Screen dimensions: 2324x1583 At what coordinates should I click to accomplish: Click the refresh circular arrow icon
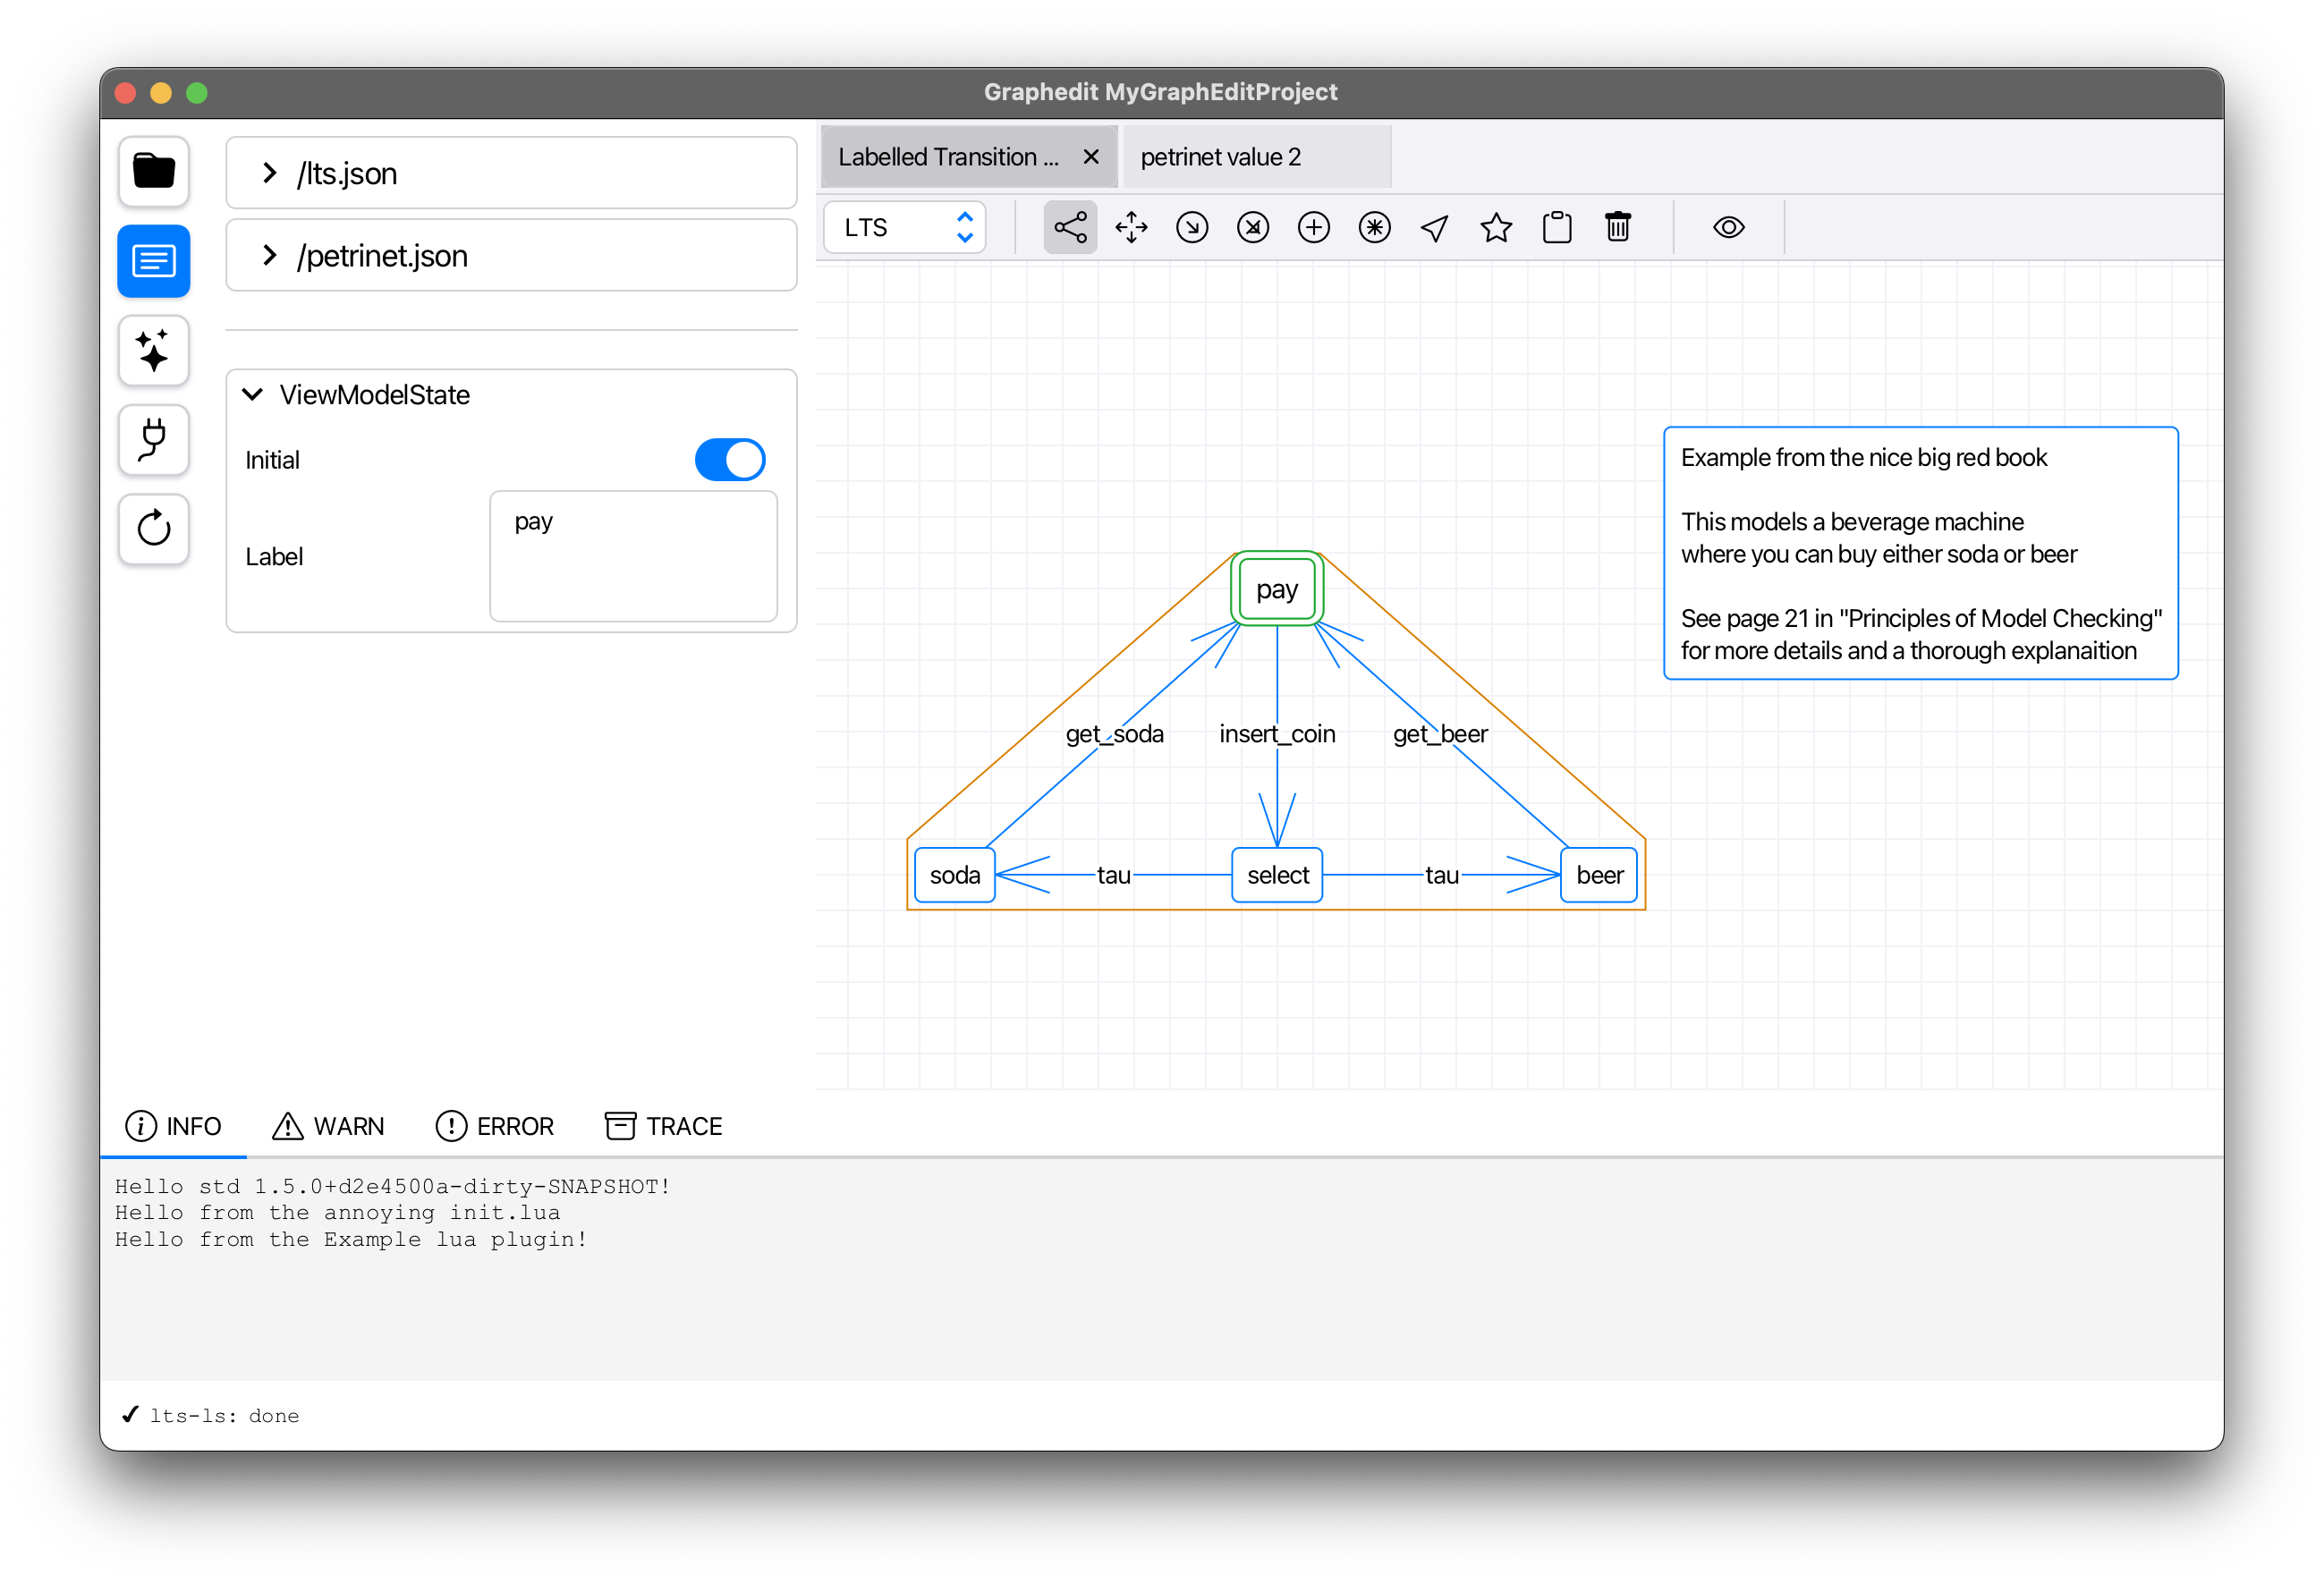tap(154, 529)
